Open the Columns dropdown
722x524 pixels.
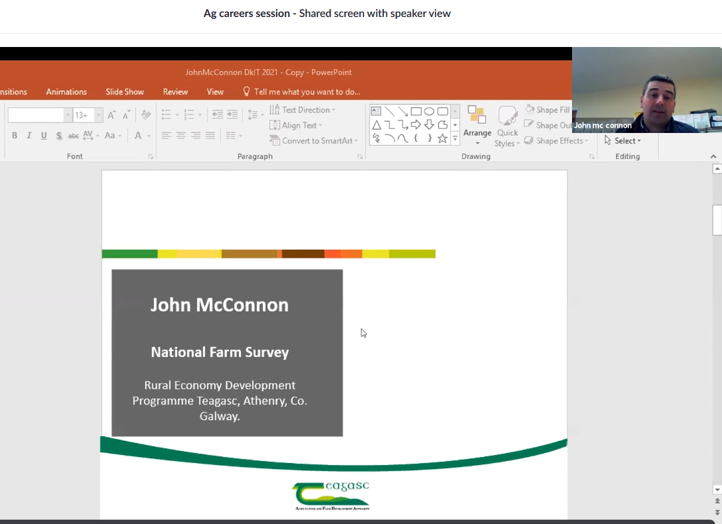(234, 135)
